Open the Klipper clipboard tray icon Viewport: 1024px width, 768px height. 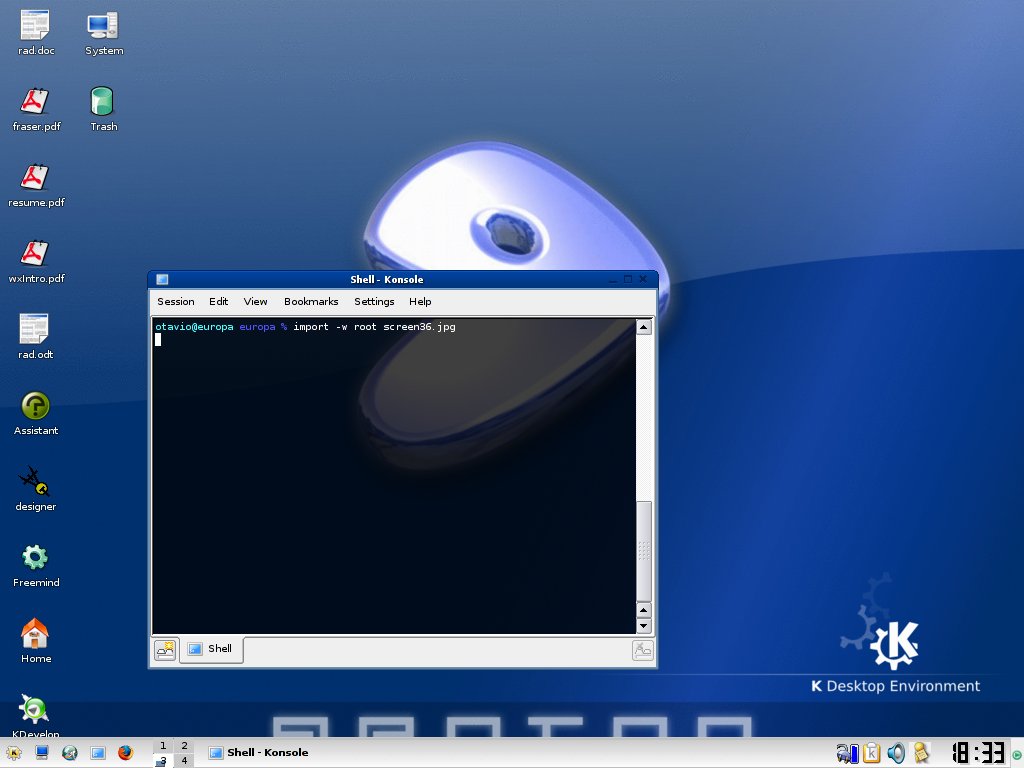872,753
